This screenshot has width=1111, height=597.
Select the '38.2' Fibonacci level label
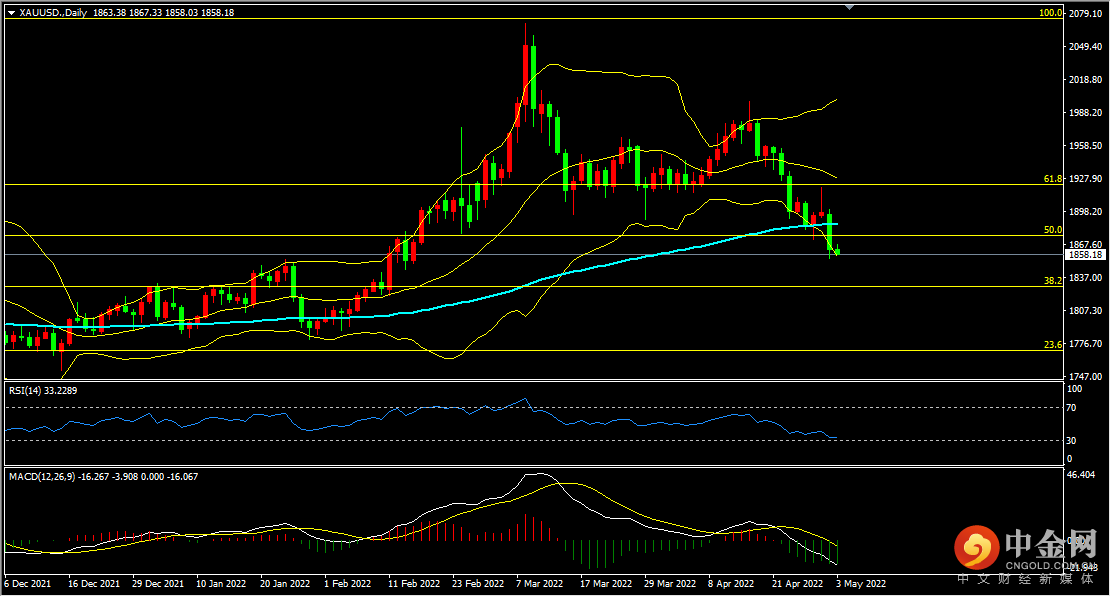pos(1053,281)
